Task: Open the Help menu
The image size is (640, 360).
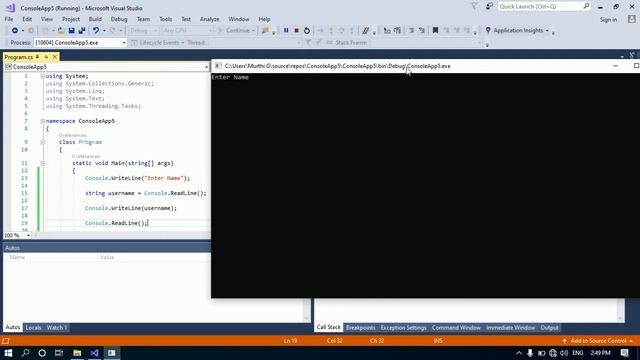Action: [264, 19]
